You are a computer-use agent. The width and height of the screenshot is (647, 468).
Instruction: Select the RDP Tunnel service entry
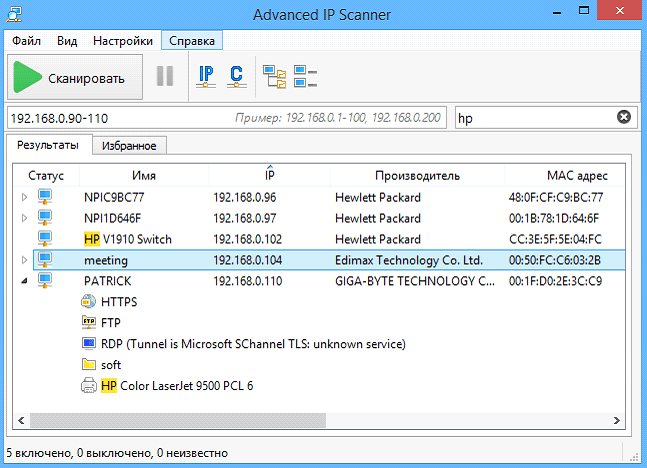[x=253, y=344]
